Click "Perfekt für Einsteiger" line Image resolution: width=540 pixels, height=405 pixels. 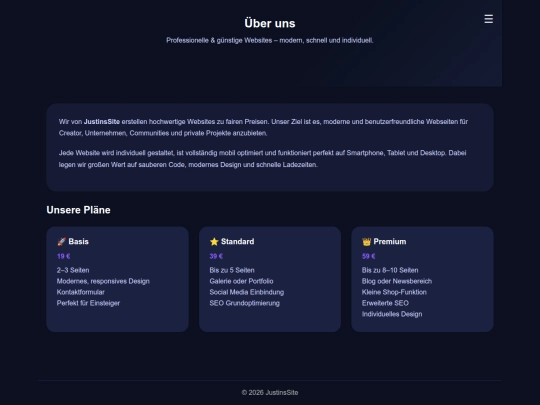tap(88, 303)
